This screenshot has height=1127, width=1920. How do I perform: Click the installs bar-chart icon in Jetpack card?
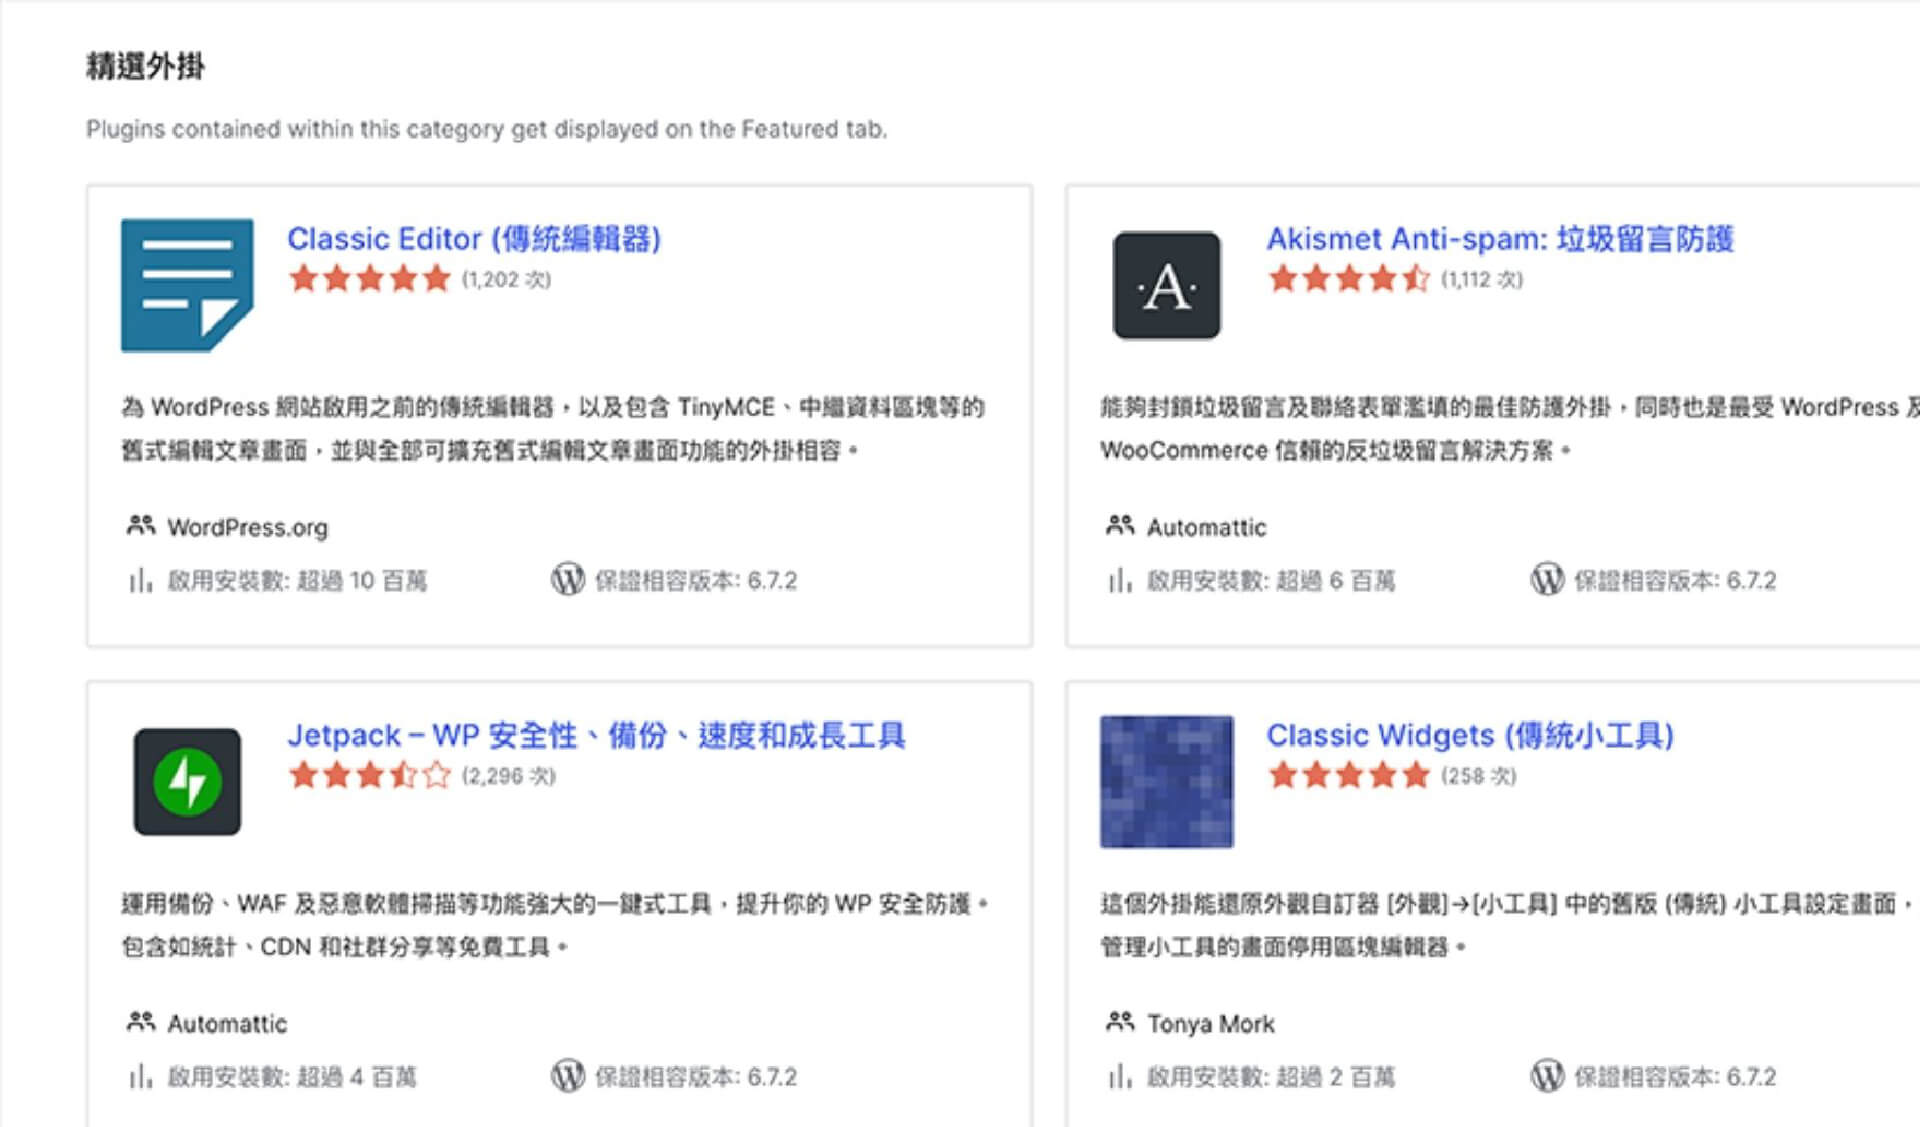140,1077
